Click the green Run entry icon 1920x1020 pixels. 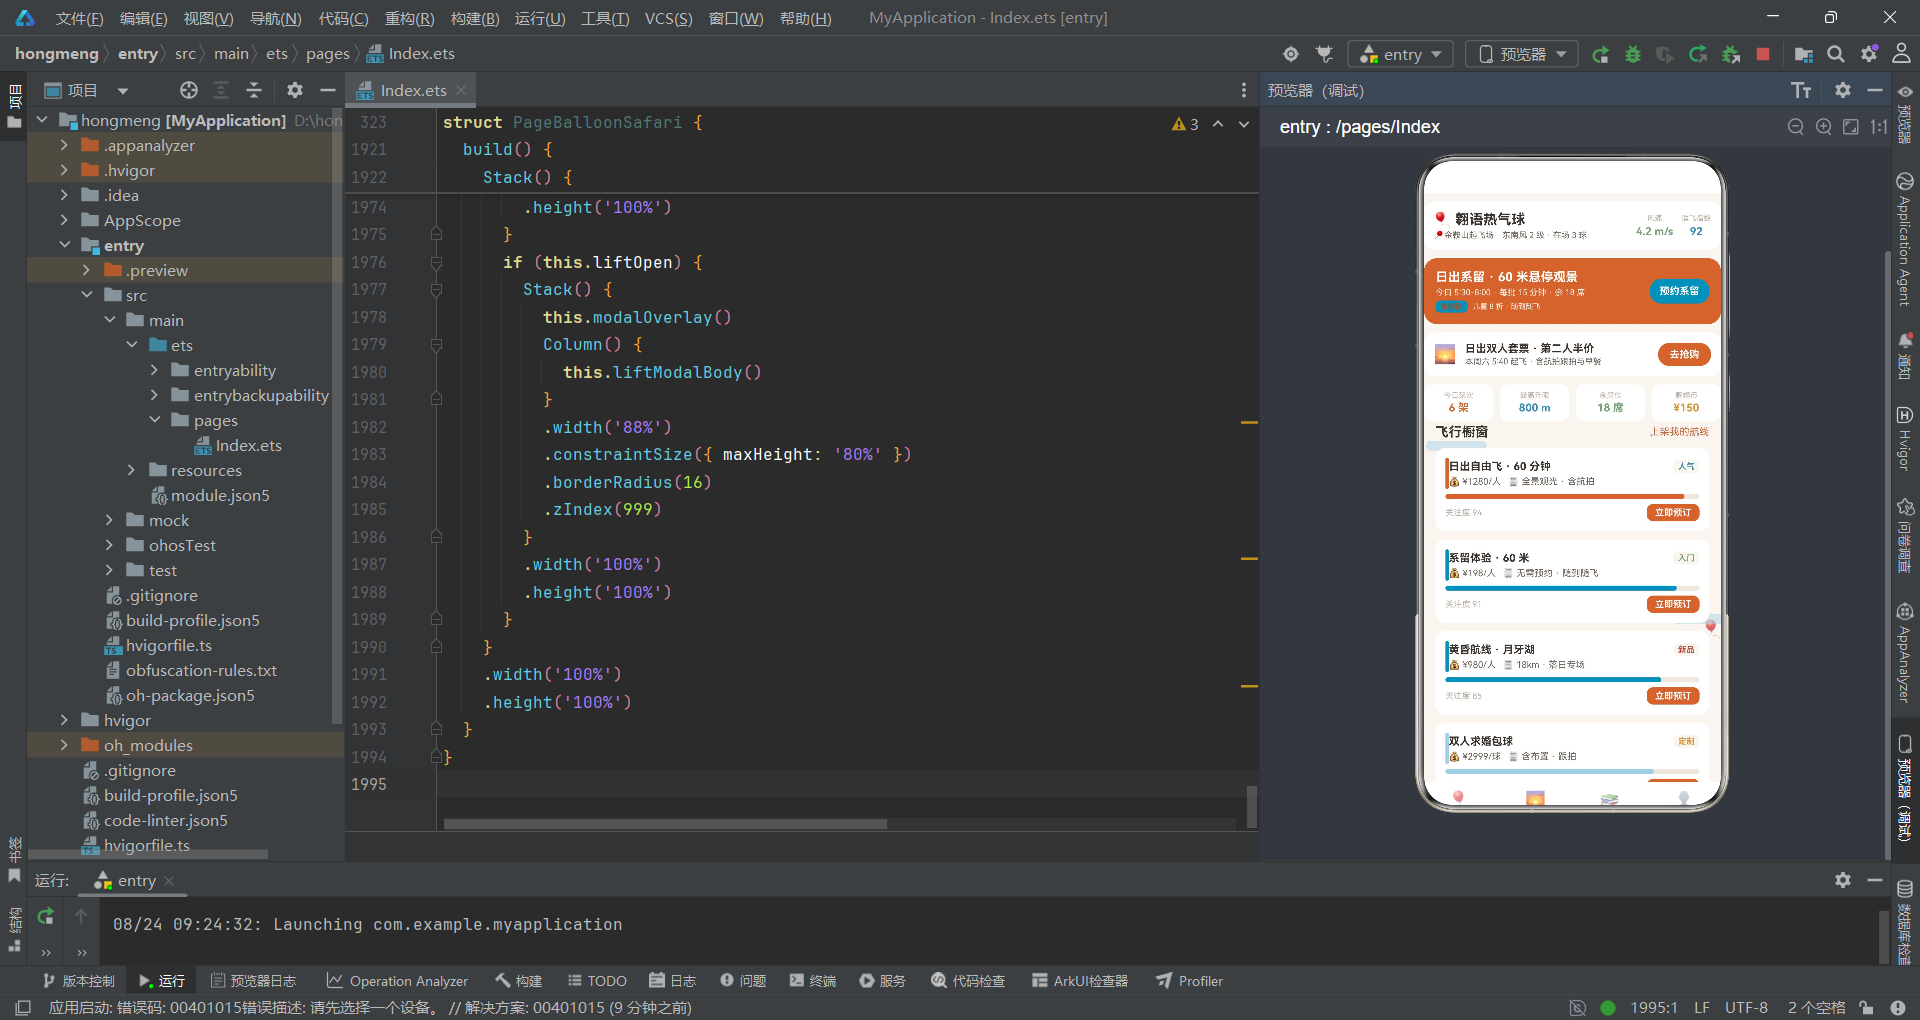(1600, 54)
